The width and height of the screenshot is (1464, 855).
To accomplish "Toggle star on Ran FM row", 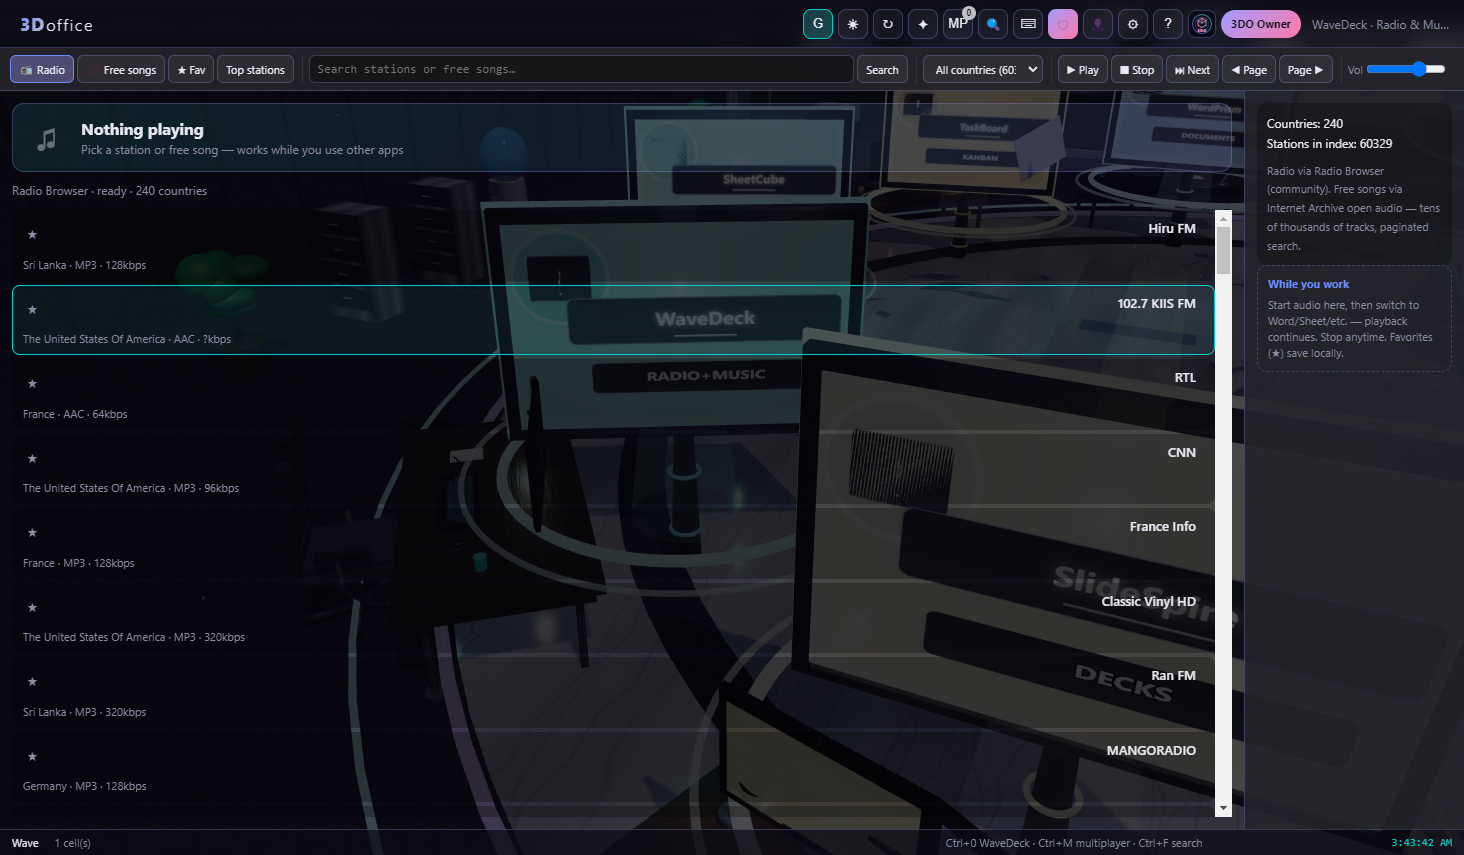I will click(32, 682).
